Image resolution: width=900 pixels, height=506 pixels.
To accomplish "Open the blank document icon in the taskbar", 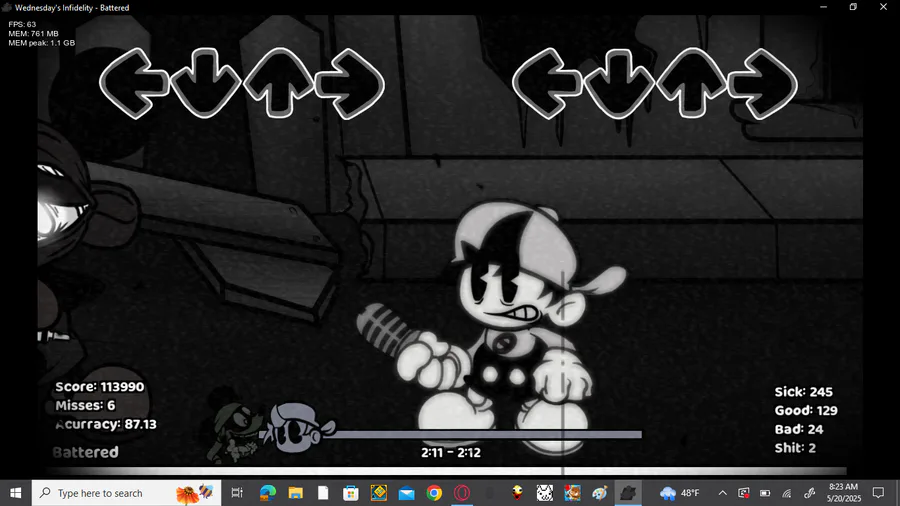I will [x=323, y=493].
